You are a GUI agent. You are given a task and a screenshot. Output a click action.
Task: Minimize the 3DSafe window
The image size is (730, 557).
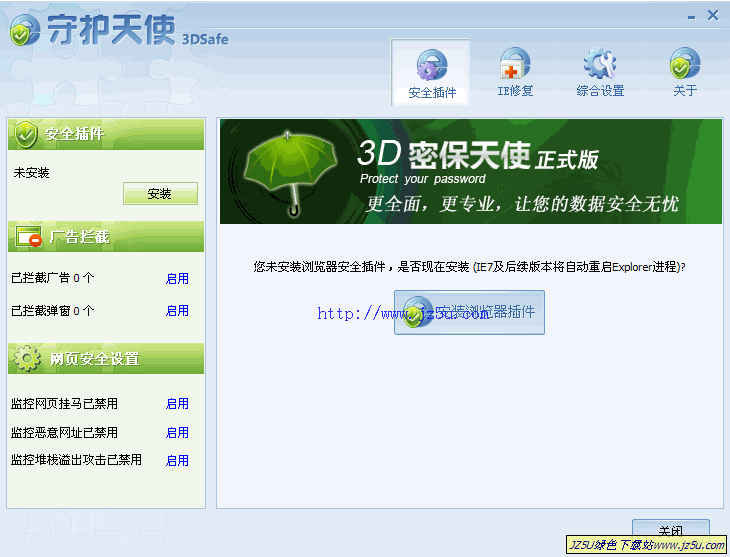(691, 17)
